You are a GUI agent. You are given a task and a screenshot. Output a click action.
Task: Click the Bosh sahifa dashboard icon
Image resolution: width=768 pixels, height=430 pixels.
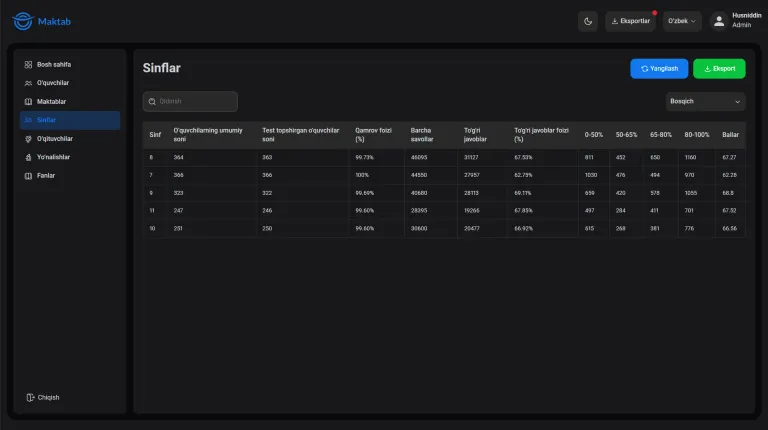pos(28,65)
